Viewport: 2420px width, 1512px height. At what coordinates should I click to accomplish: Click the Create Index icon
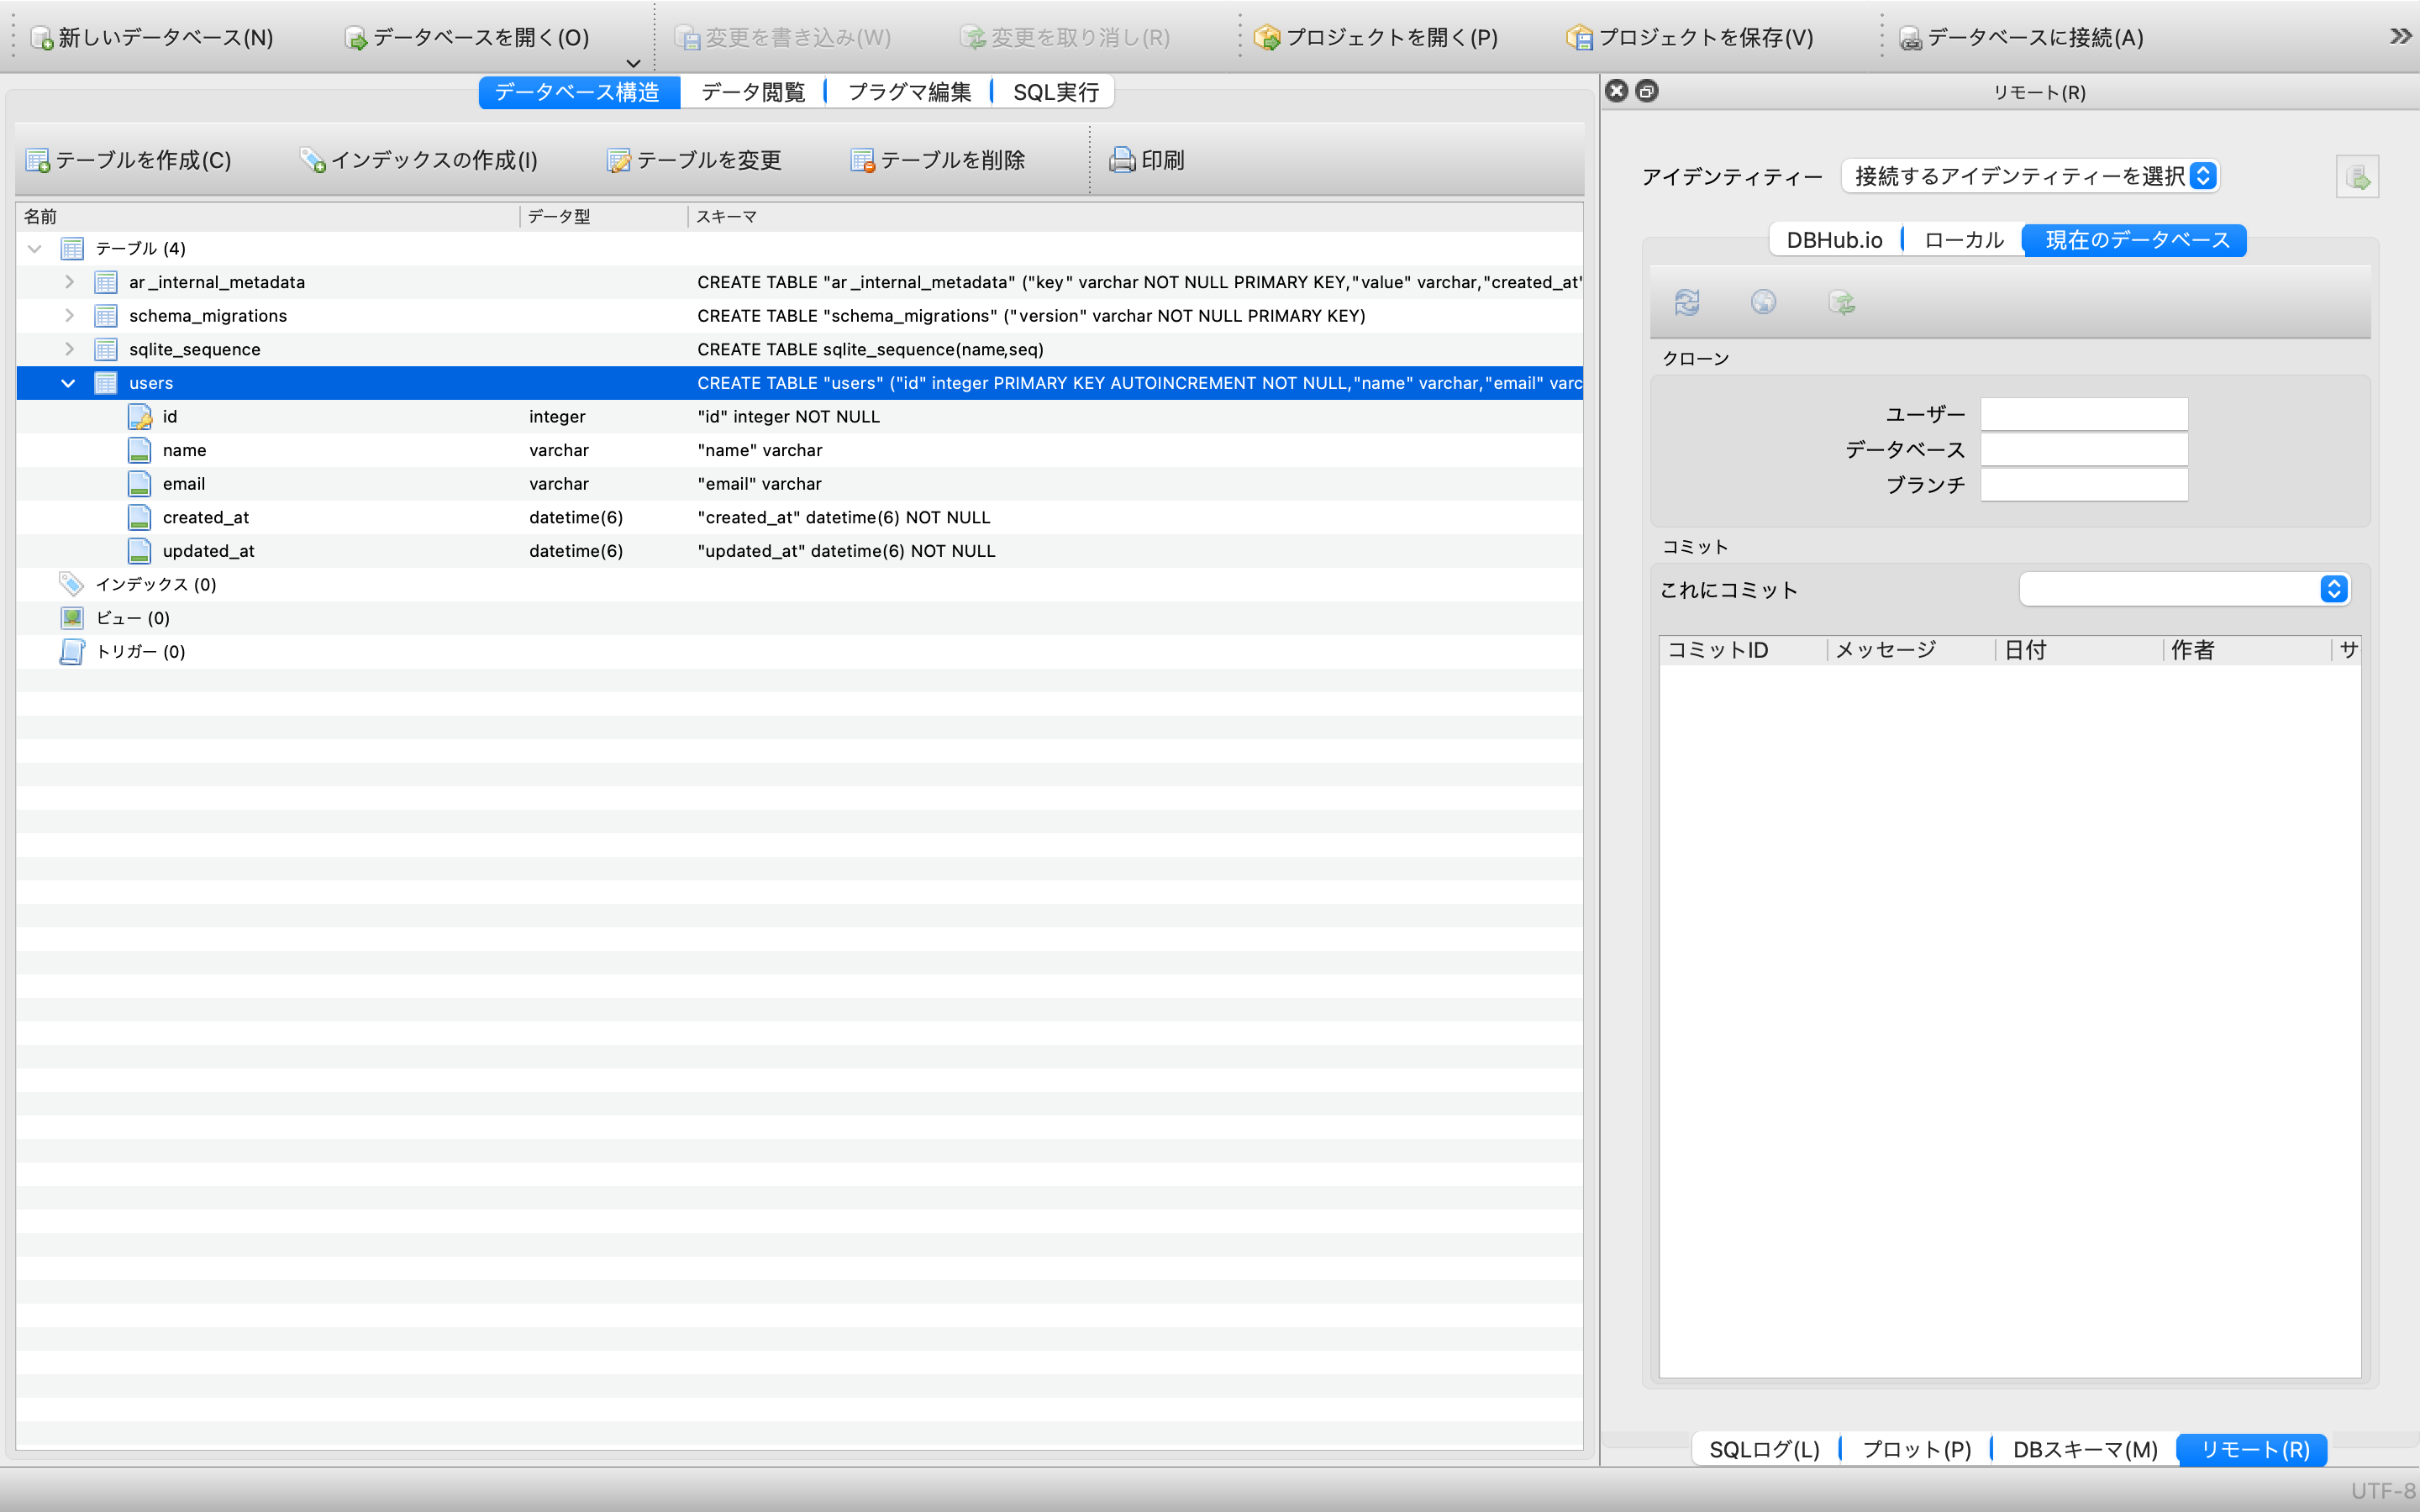pyautogui.click(x=313, y=160)
